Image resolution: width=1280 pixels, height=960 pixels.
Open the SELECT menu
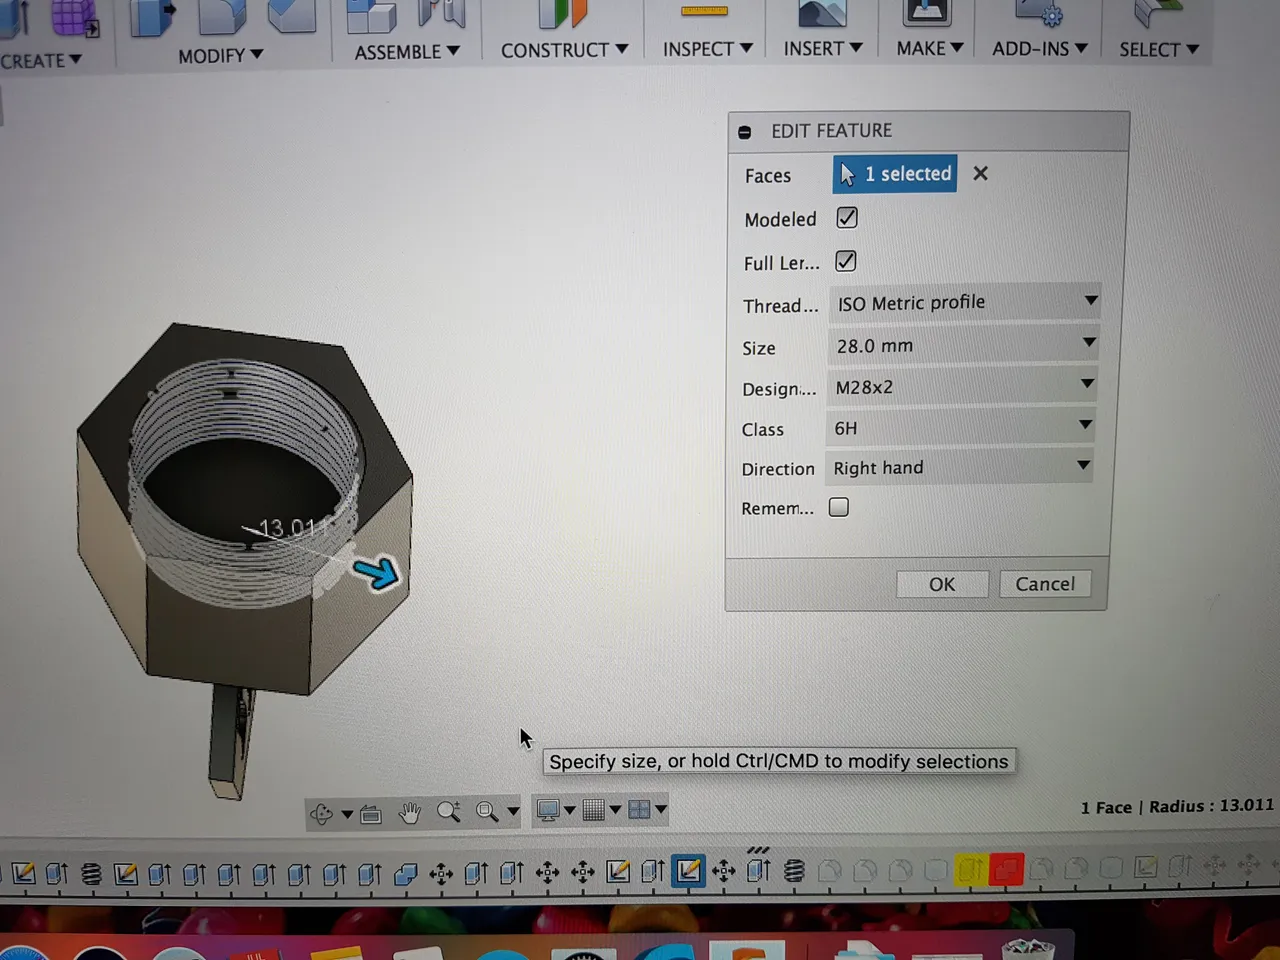pos(1159,49)
